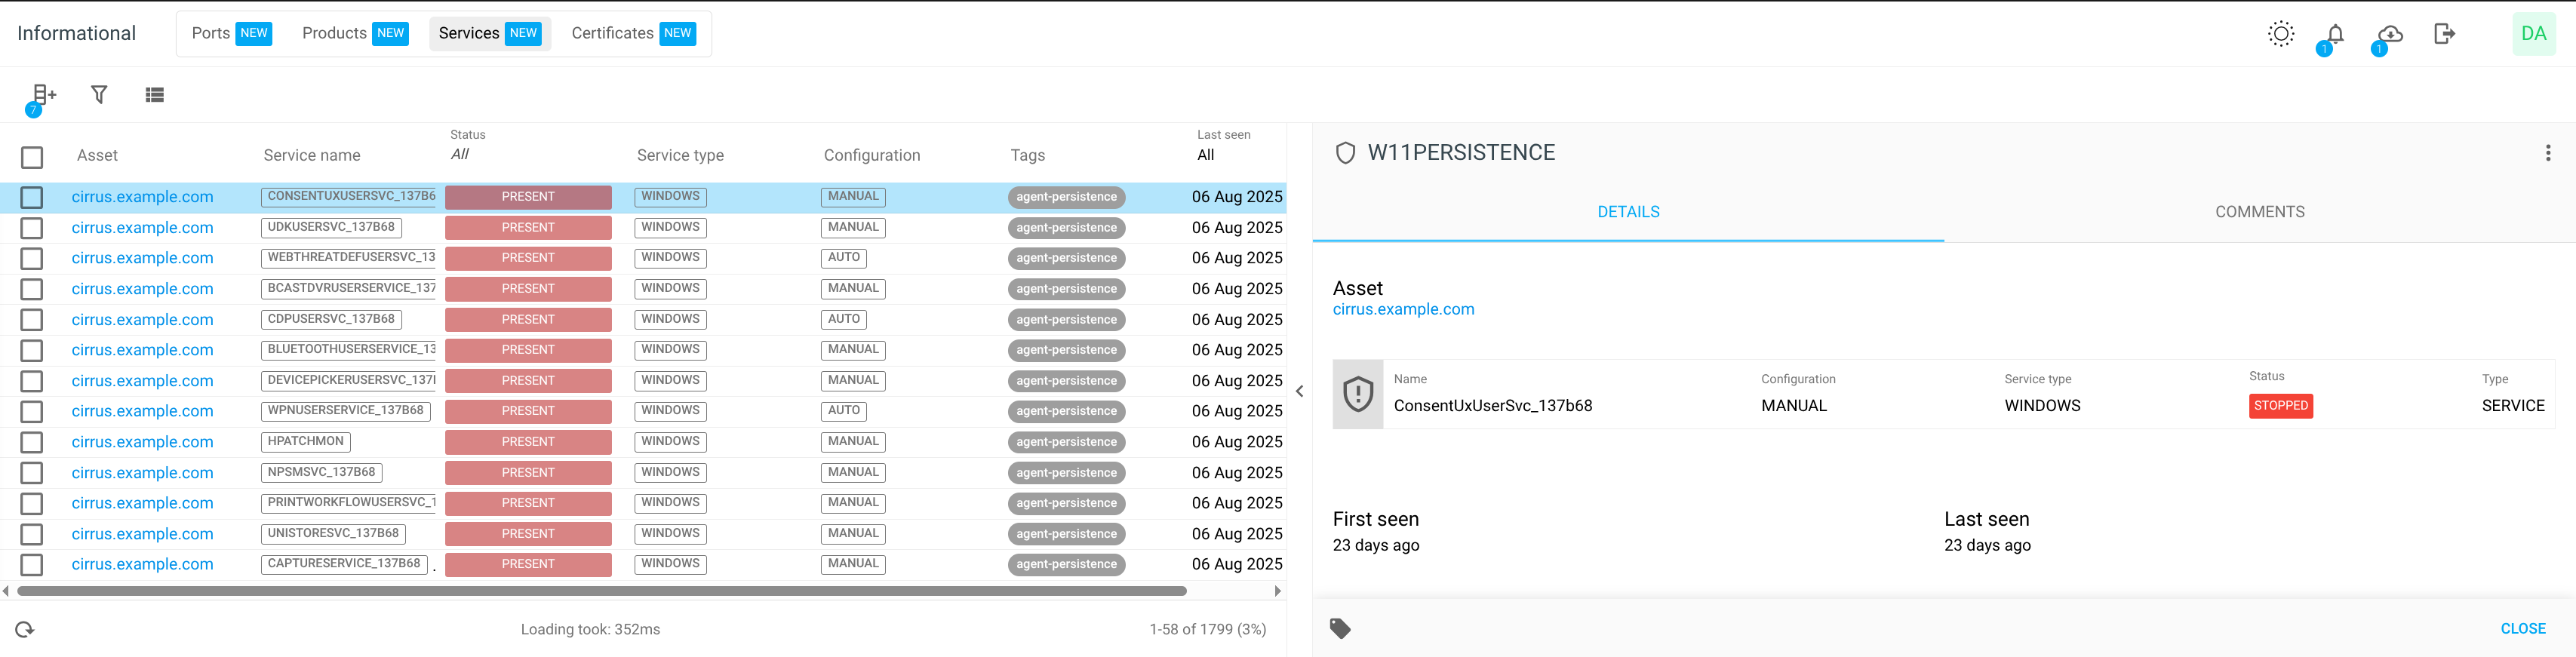Open the COMMENTS tab
2576x657 pixels.
tap(2259, 212)
